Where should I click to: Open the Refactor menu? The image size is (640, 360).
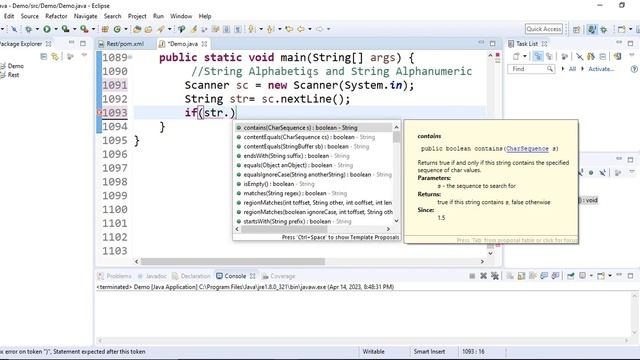coord(56,16)
